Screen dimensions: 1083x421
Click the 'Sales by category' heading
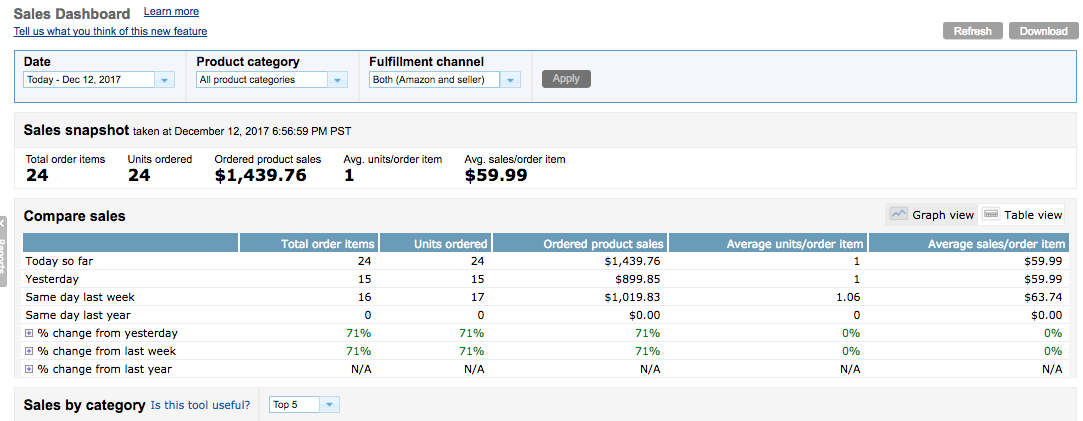pyautogui.click(x=84, y=405)
